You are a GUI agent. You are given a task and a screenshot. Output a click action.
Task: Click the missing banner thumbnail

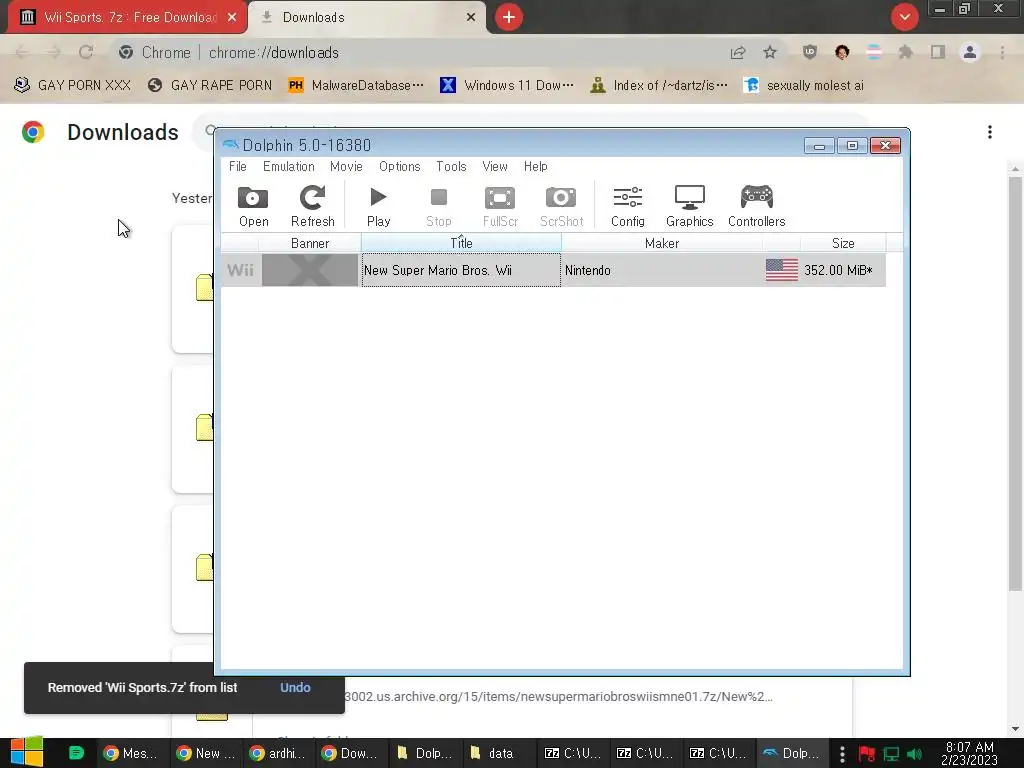click(x=310, y=270)
